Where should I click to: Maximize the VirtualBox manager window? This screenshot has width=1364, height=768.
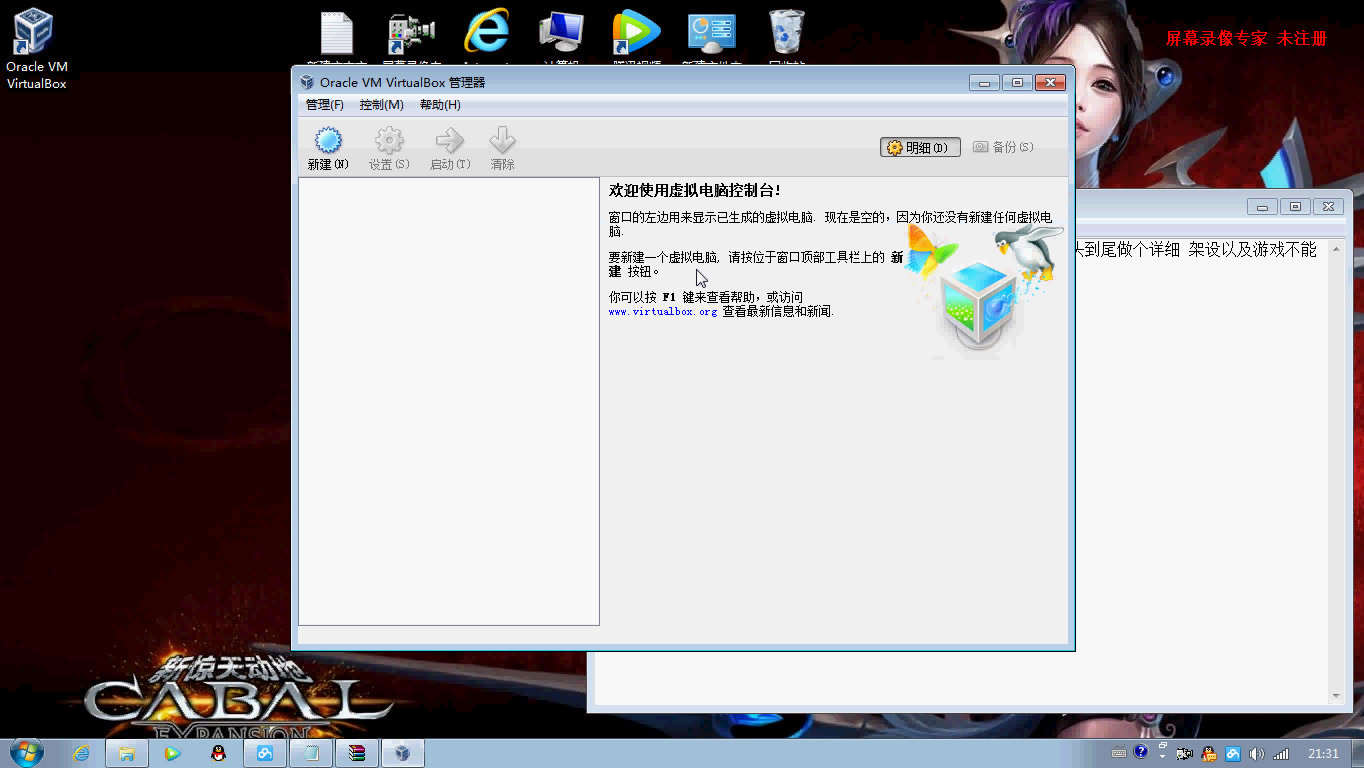coord(1017,83)
